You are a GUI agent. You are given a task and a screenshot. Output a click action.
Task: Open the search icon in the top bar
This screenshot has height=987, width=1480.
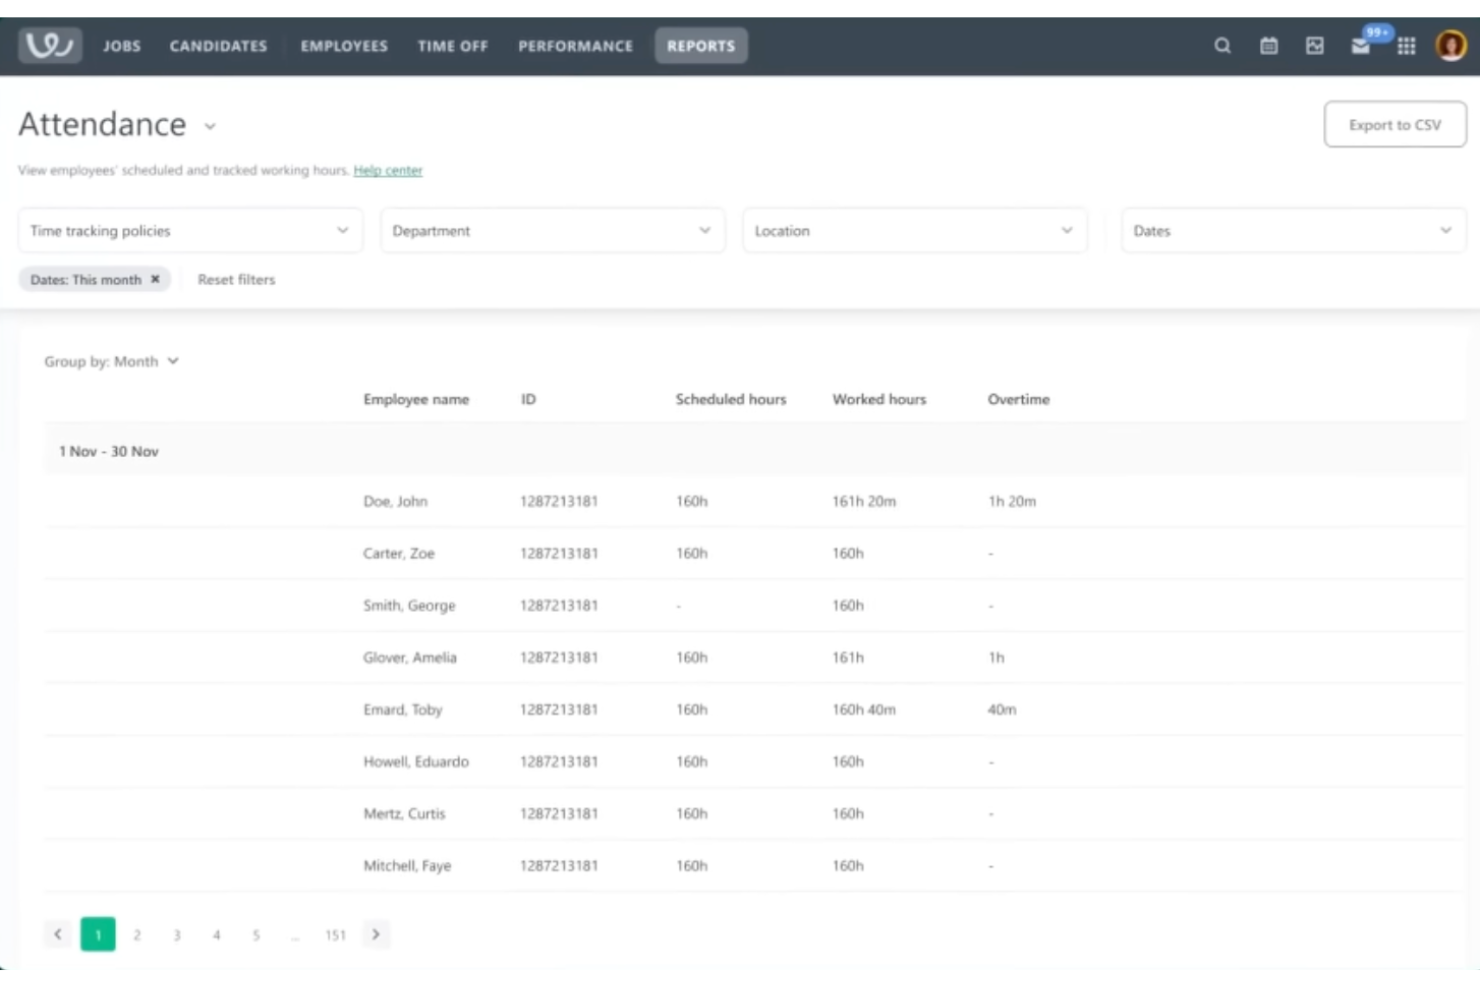click(1222, 46)
